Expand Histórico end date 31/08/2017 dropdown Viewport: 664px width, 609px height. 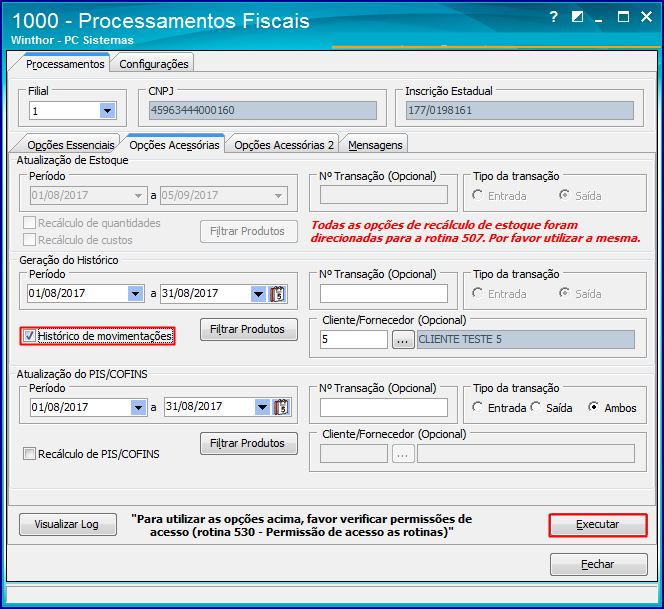(x=258, y=293)
